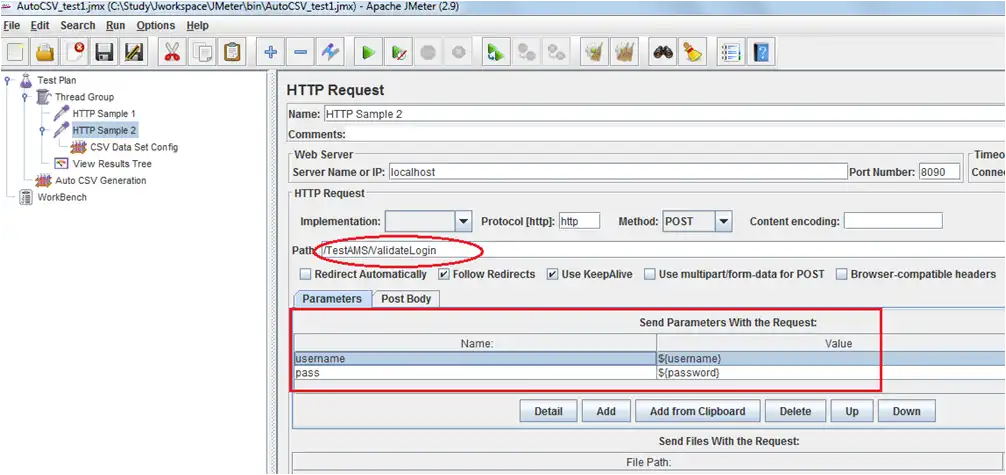Enable Use multipart/form-data for POST
This screenshot has width=1006, height=475.
coord(650,274)
